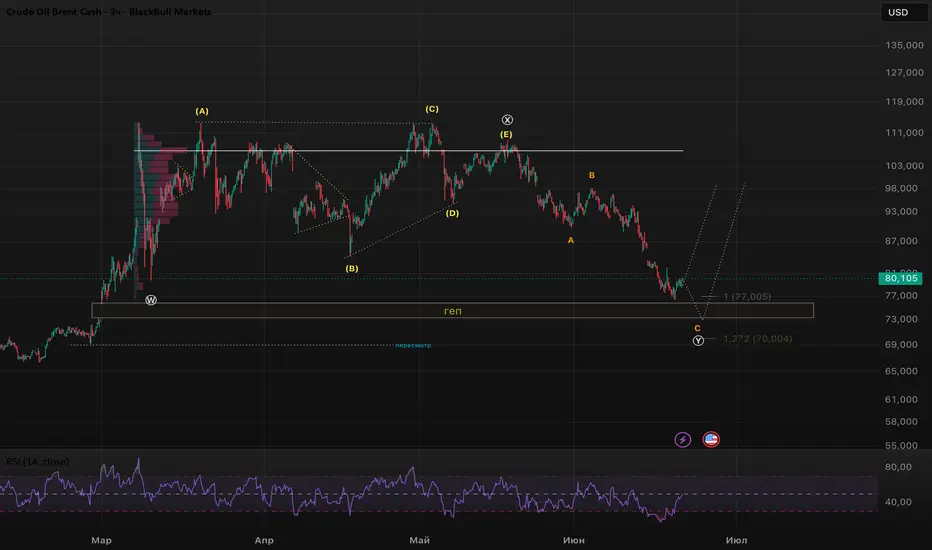Select the yellow (E) wave label
Viewport: 932px width, 550px height.
tap(506, 134)
